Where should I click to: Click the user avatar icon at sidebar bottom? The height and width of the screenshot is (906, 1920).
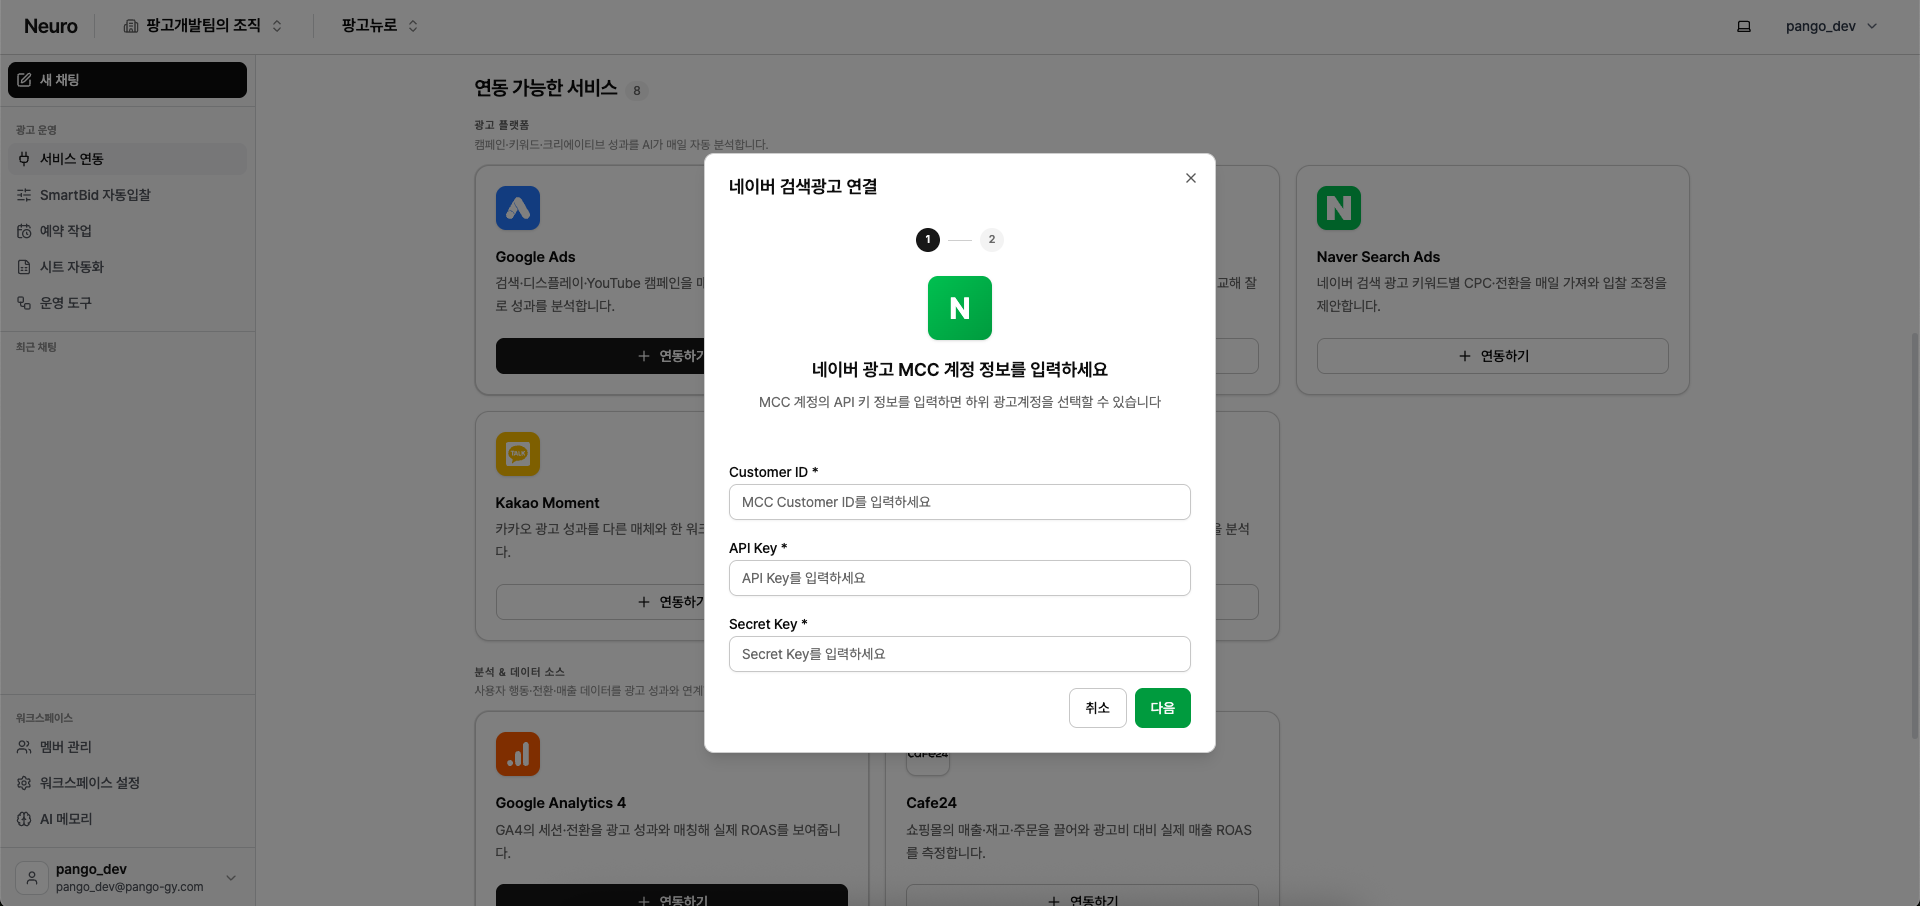tap(32, 878)
